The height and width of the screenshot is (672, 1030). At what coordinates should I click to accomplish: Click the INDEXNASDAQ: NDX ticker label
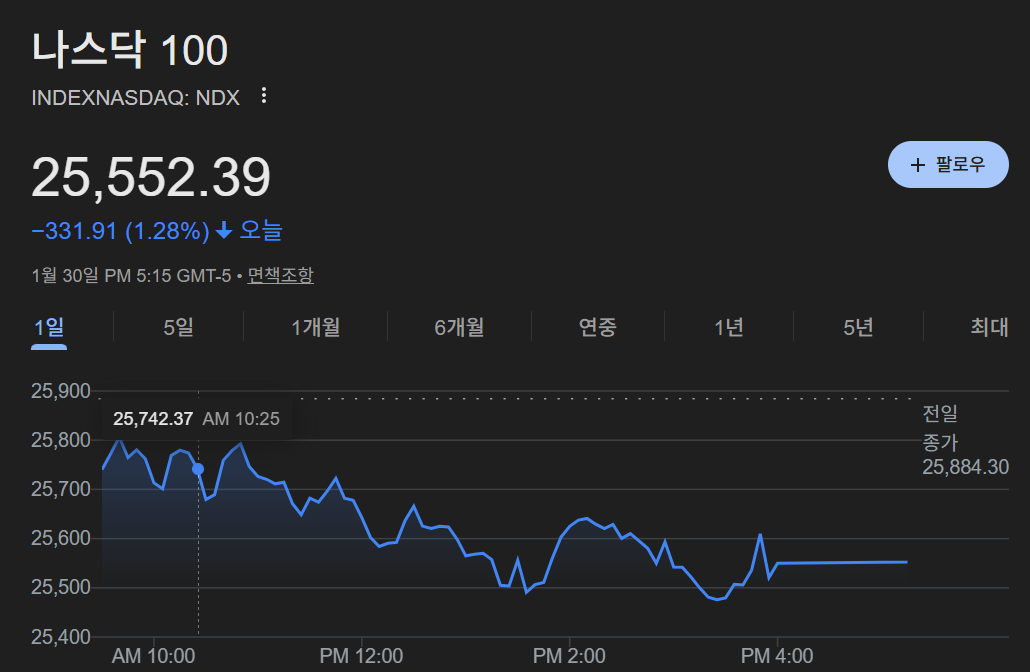[x=135, y=98]
